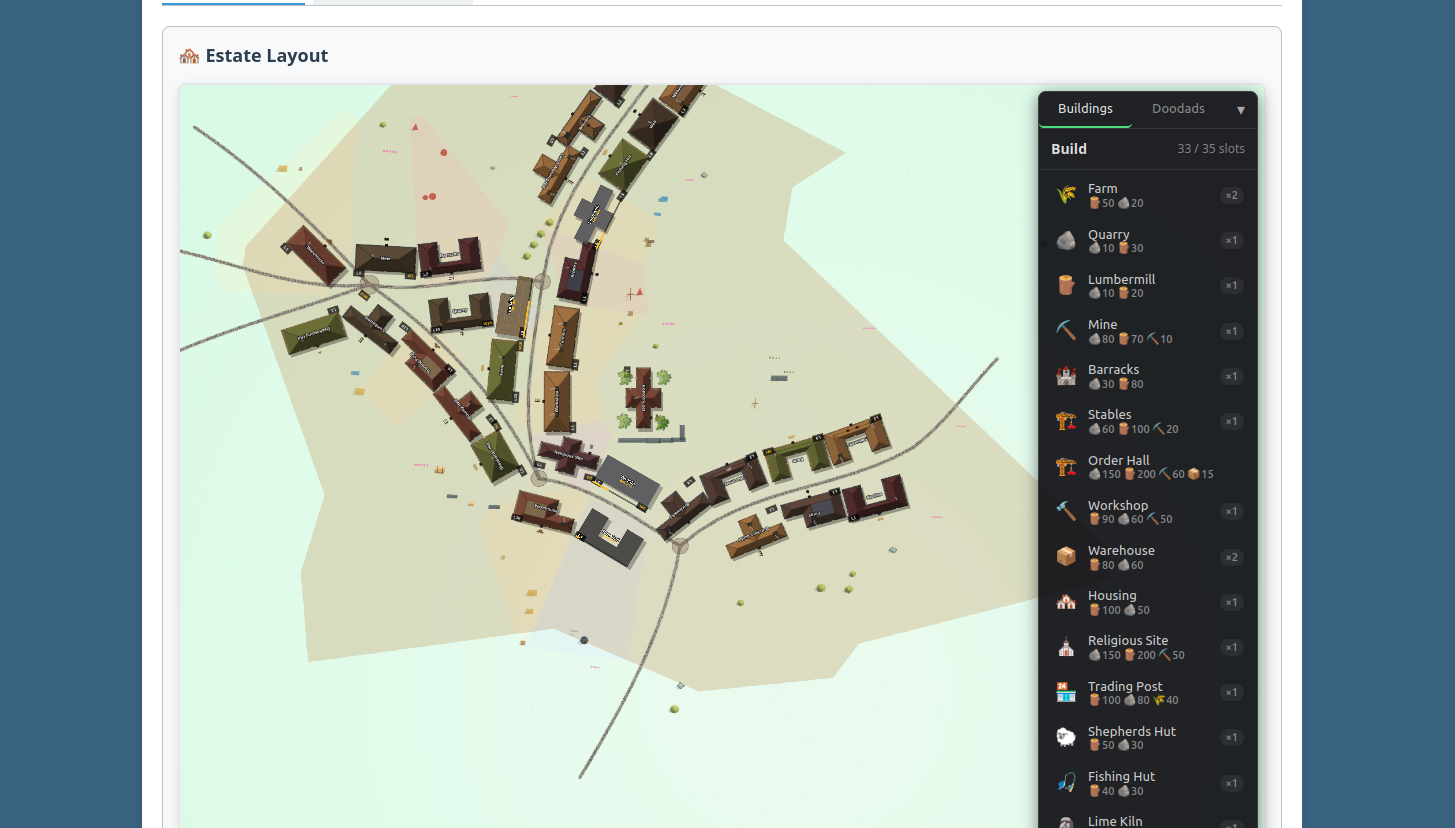Select the Mine pickaxe icon
This screenshot has height=828, width=1455.
pyautogui.click(x=1066, y=331)
